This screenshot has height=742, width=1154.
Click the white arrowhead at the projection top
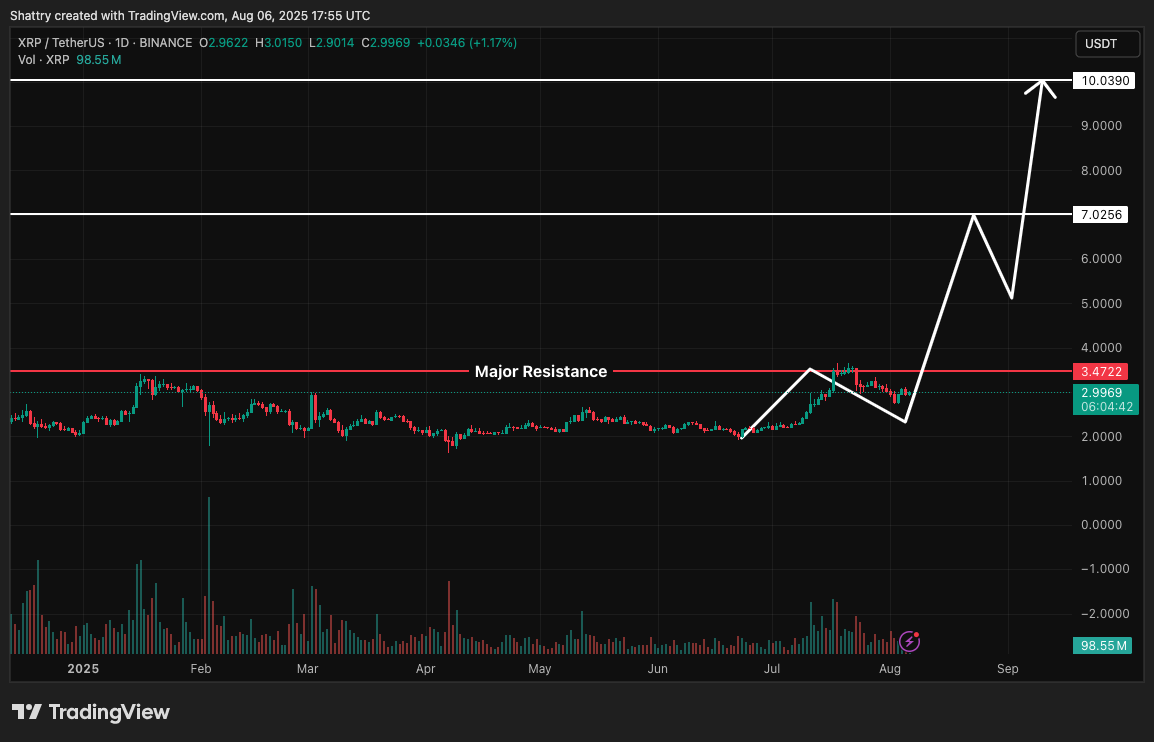(x=1042, y=87)
